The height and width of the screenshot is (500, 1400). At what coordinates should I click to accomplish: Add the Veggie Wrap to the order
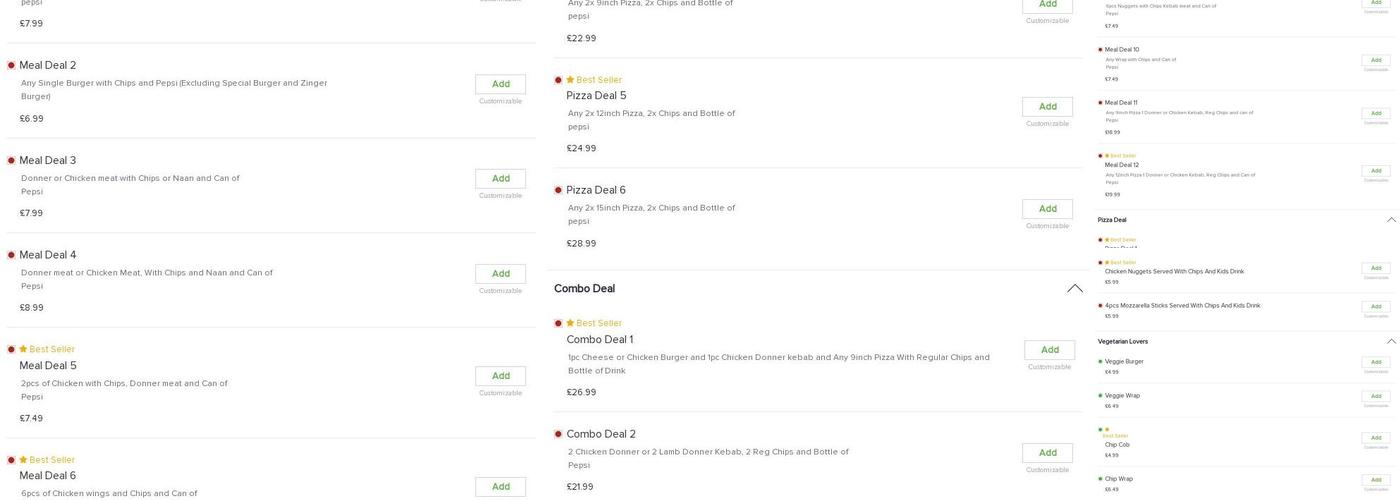pyautogui.click(x=1375, y=397)
